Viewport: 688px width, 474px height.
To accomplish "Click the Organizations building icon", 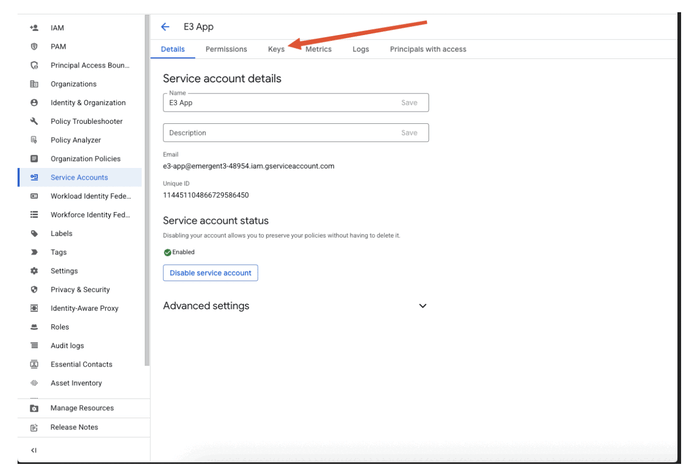I will tap(34, 84).
